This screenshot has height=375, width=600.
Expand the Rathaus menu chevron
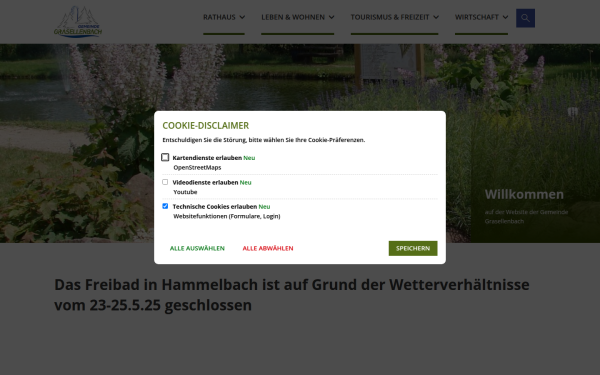(242, 17)
